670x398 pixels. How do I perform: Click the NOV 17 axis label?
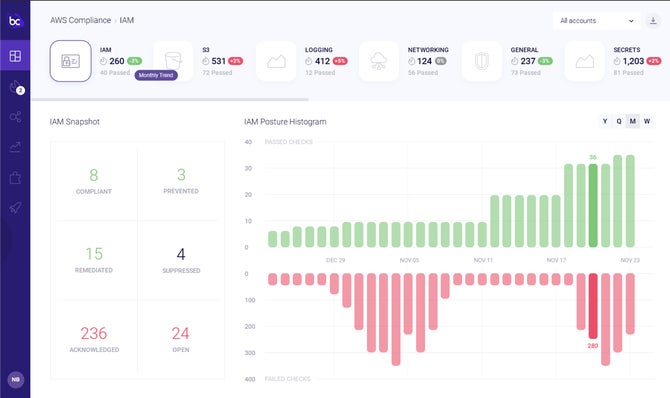click(x=556, y=260)
